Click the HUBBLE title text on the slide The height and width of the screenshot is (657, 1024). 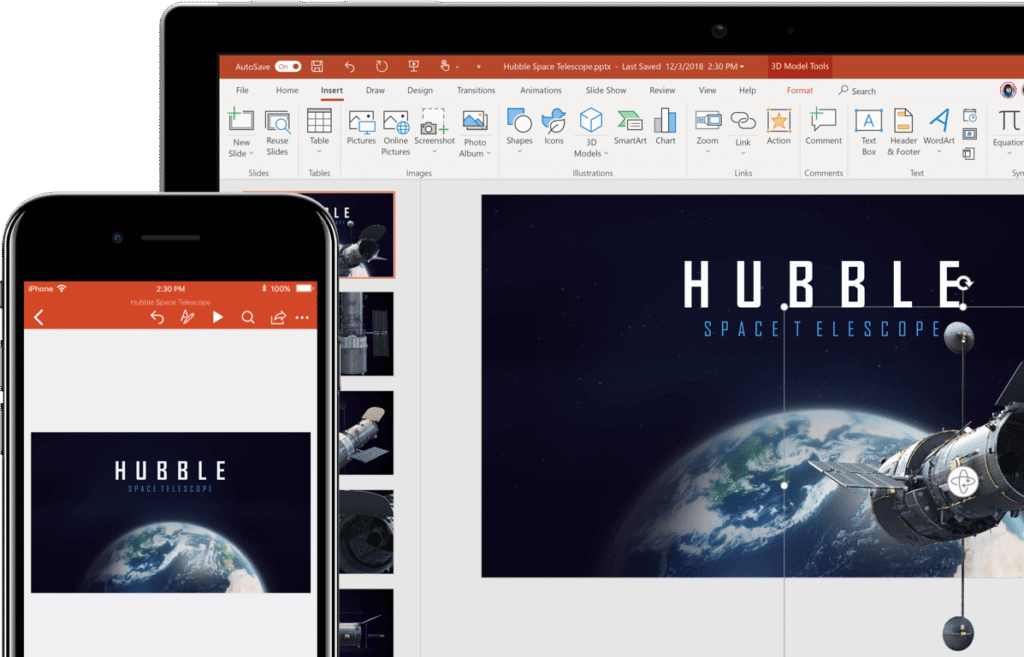pyautogui.click(x=822, y=283)
